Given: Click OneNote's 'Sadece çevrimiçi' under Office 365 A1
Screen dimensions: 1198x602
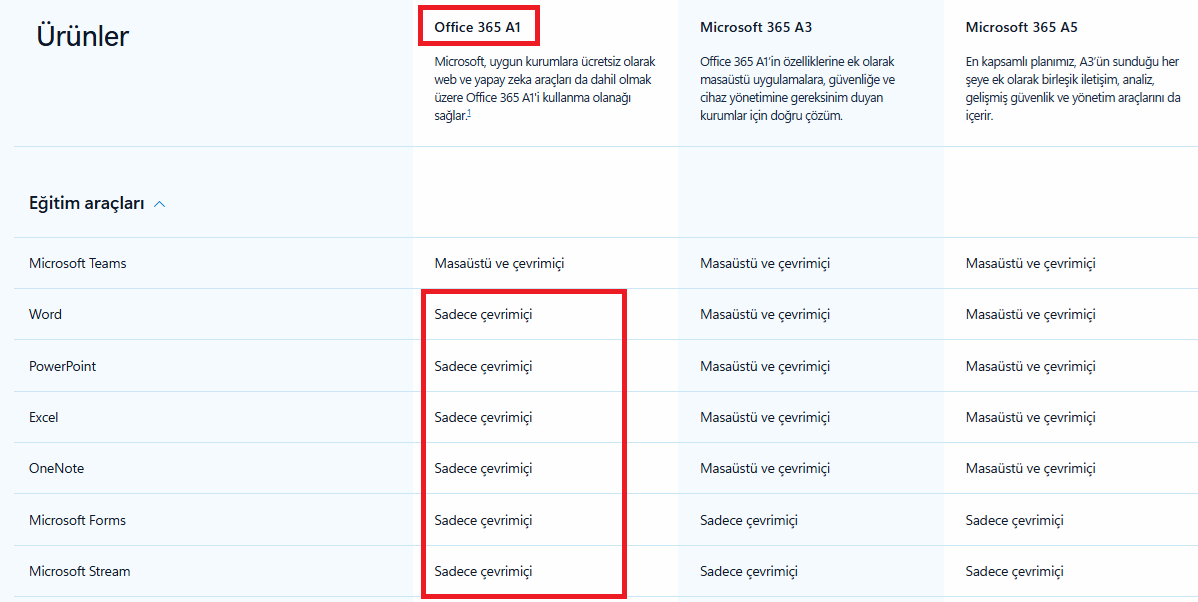Looking at the screenshot, I should pyautogui.click(x=483, y=469).
